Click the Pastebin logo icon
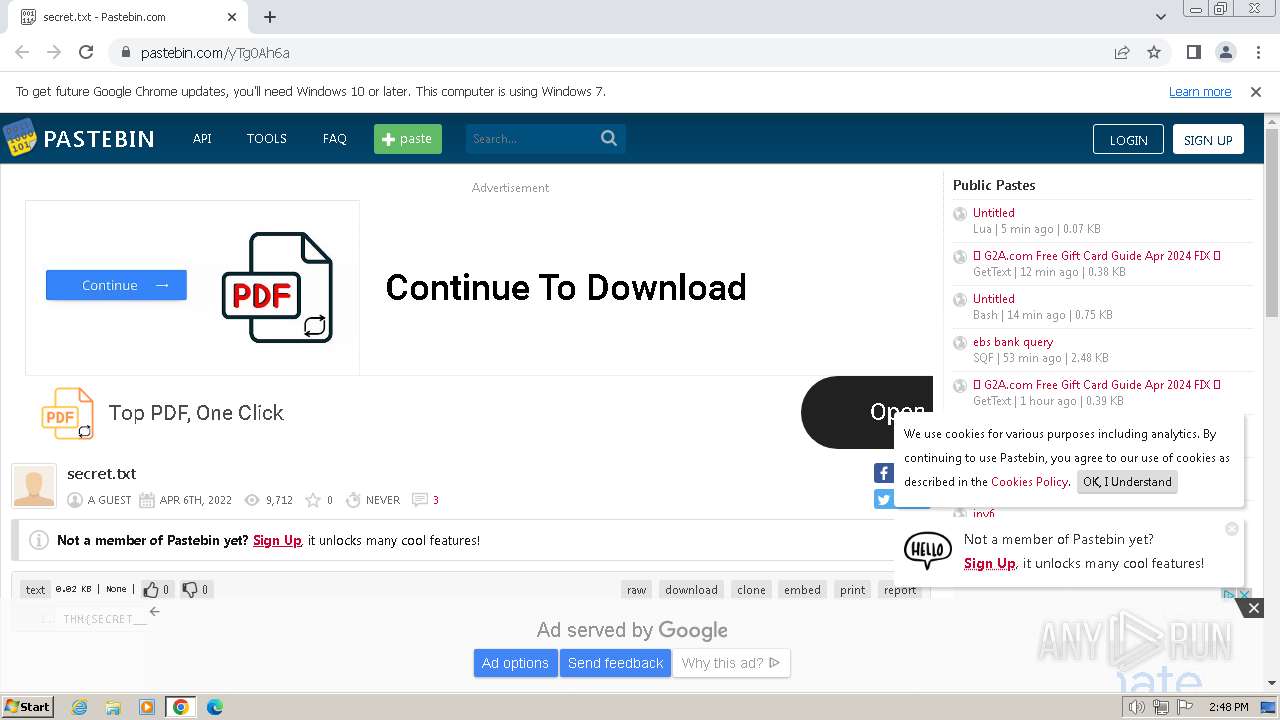 [x=19, y=138]
